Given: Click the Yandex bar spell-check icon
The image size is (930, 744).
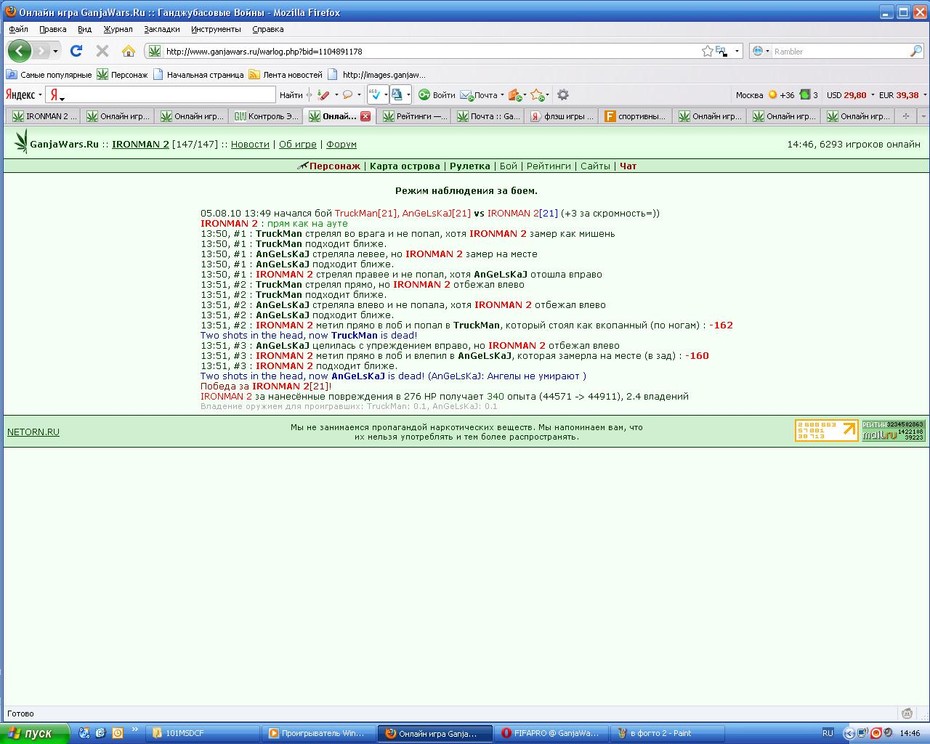Looking at the screenshot, I should pyautogui.click(x=375, y=94).
